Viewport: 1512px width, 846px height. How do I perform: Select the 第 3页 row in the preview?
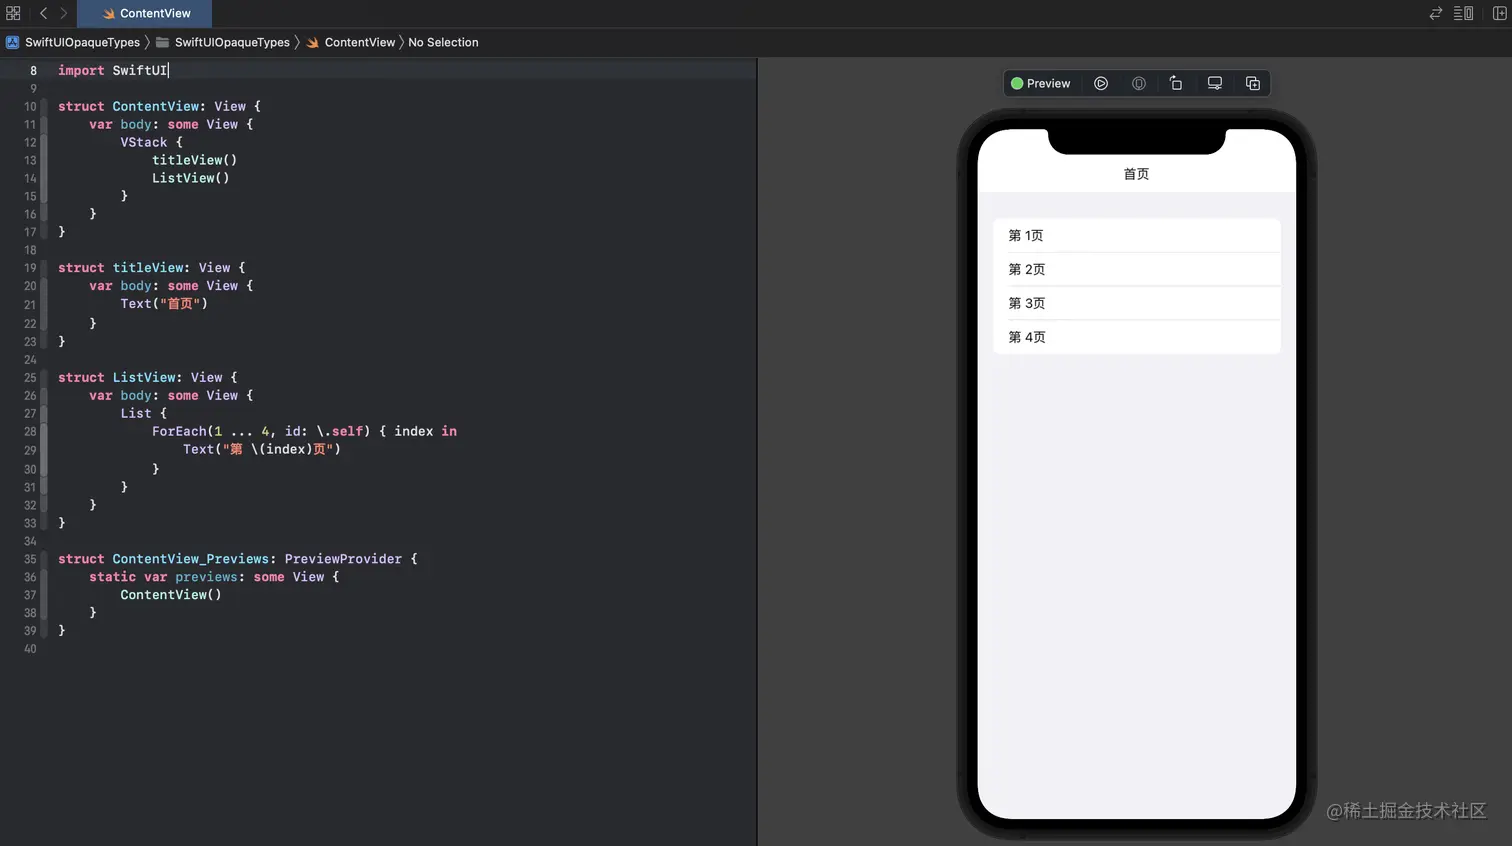pyautogui.click(x=1137, y=304)
